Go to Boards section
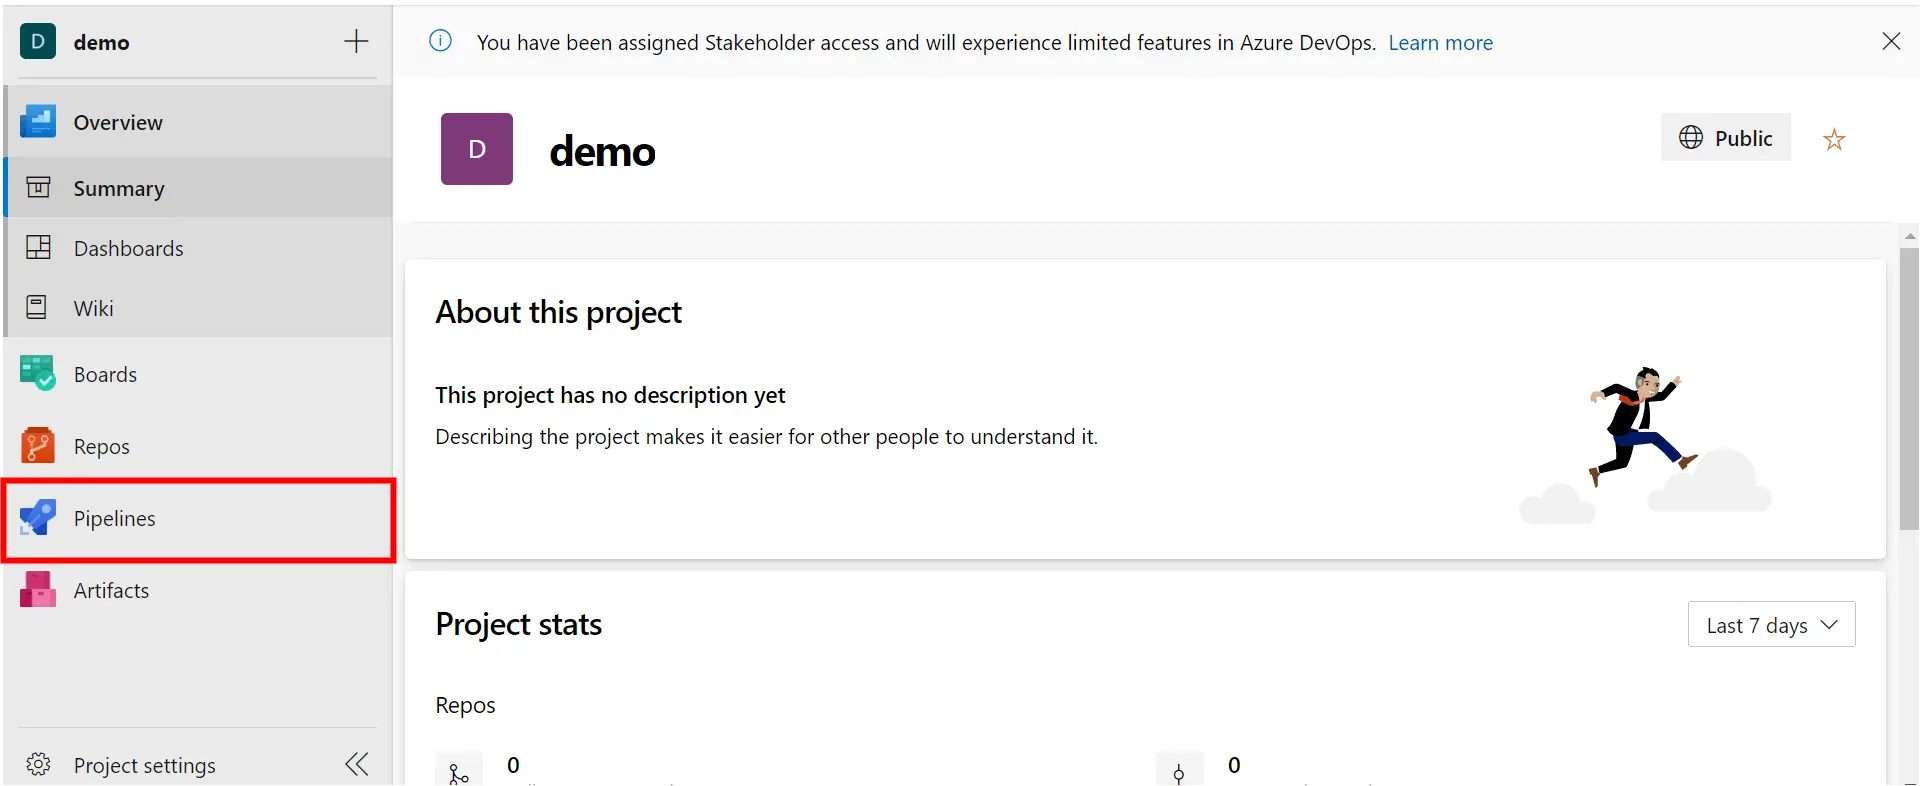 pos(198,373)
